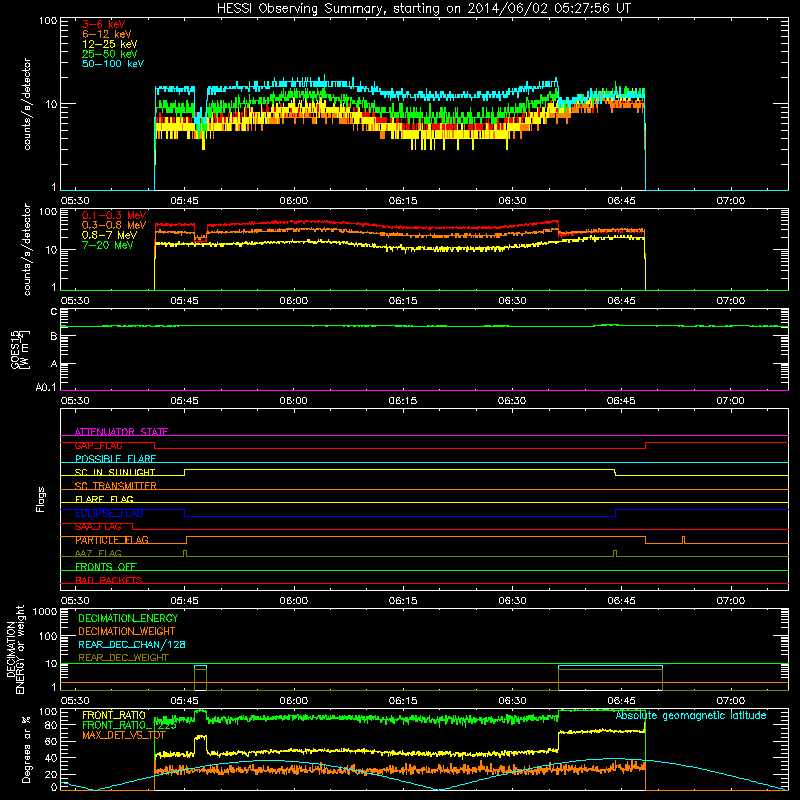Click the MAX_DET_VS_TOT legend label

coord(124,735)
